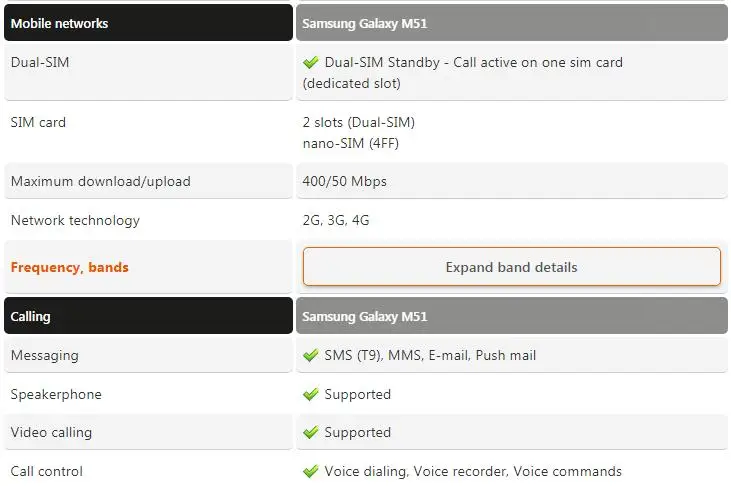Click the Dual-SIM row label

40,62
